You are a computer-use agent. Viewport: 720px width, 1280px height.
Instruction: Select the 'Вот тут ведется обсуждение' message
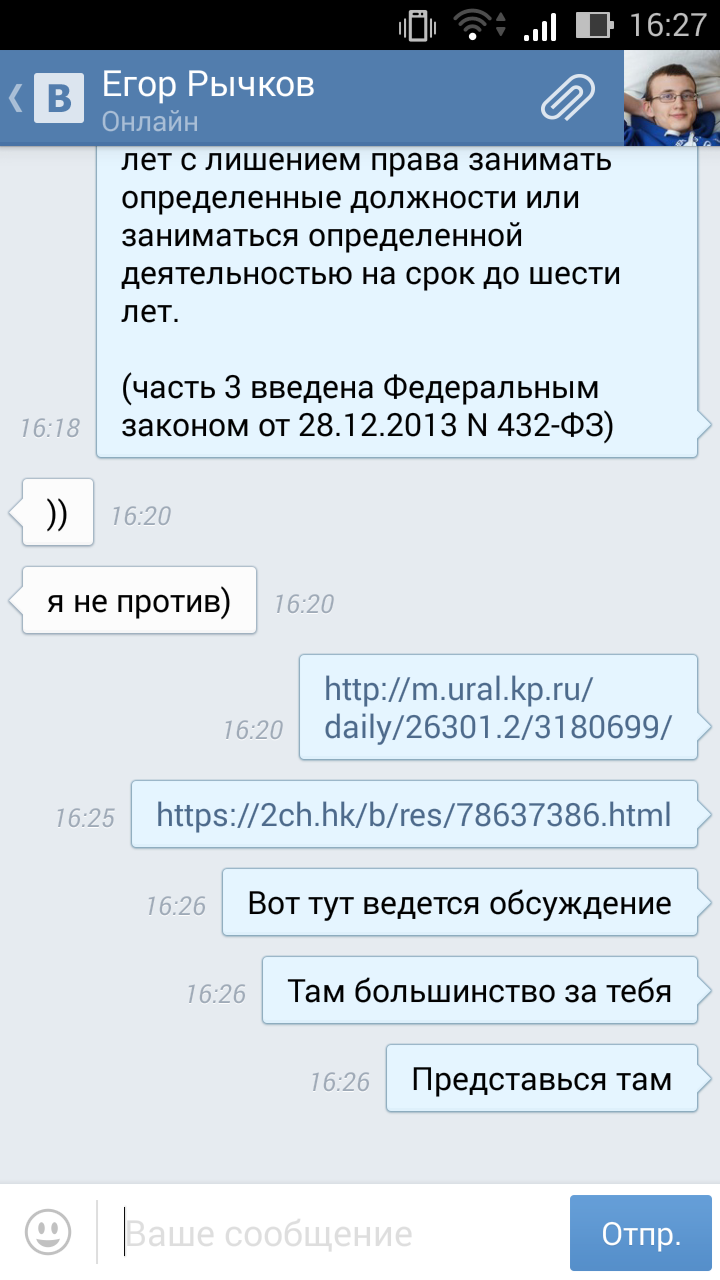[459, 903]
